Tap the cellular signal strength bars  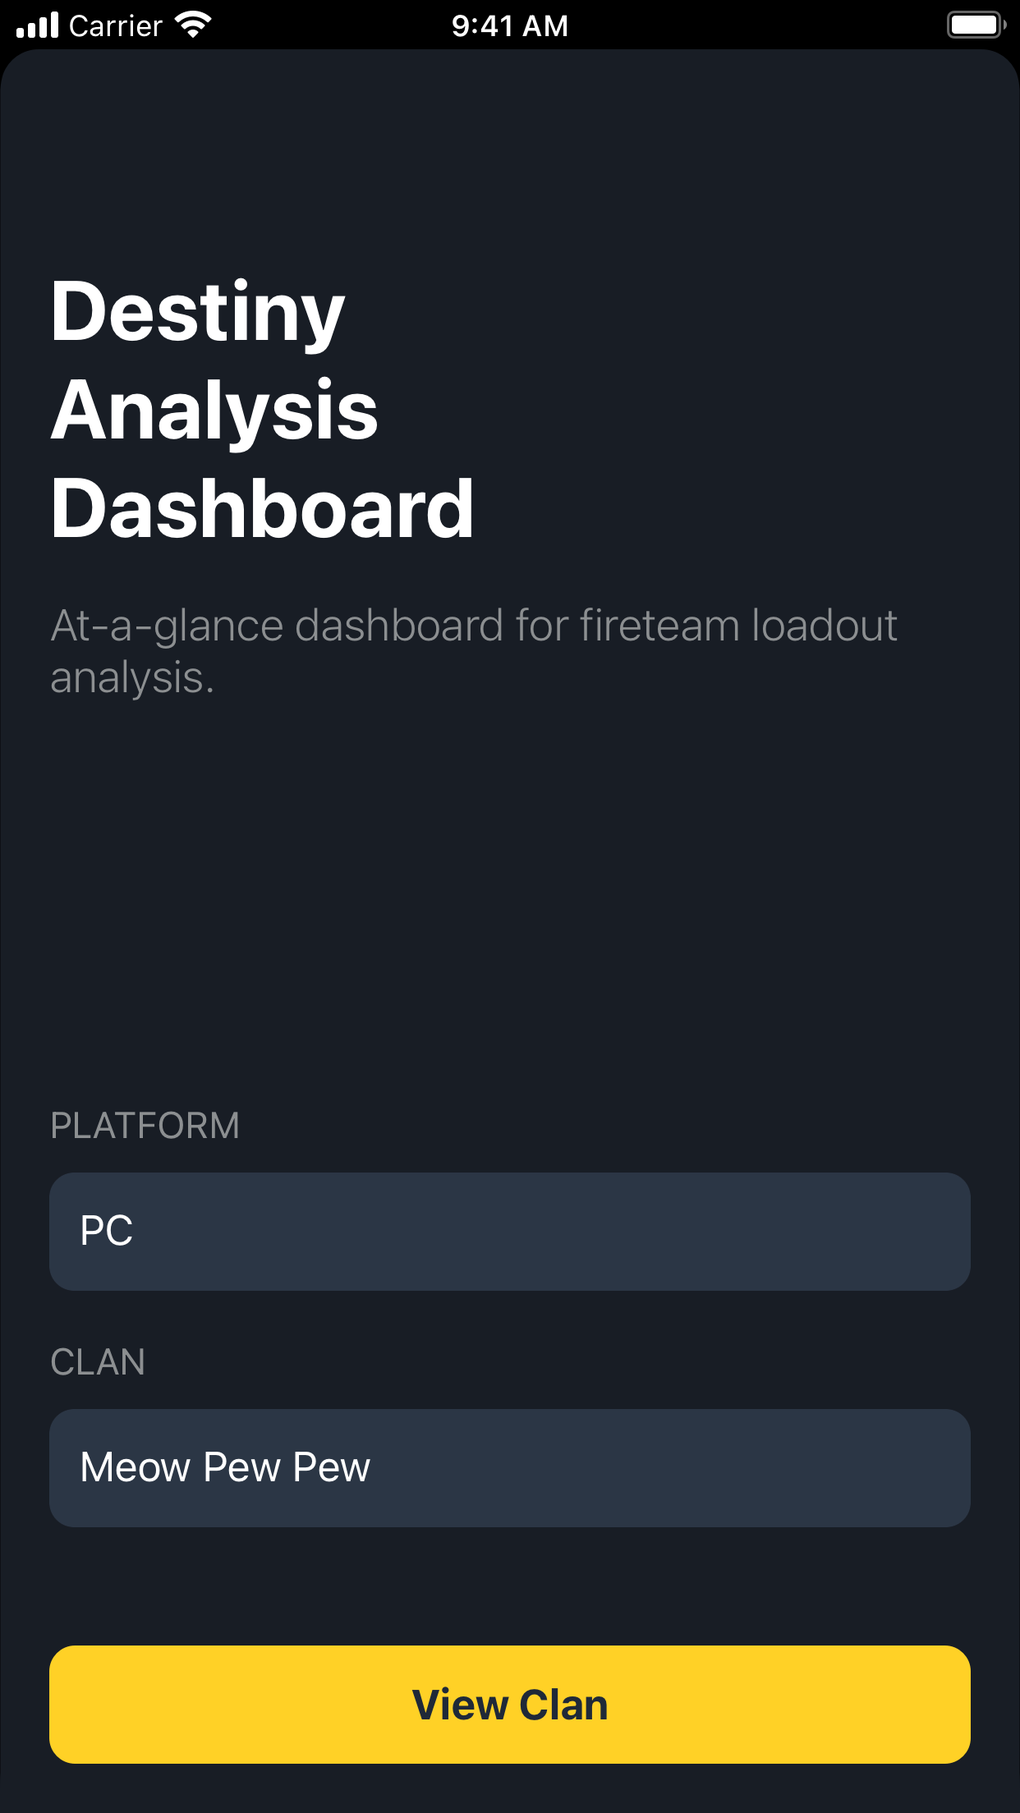(38, 25)
